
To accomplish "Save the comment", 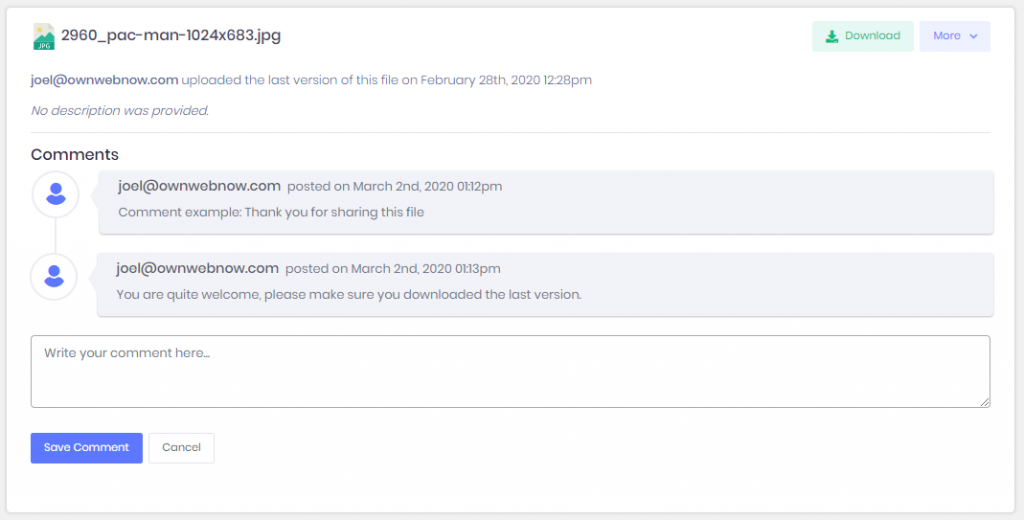I will 86,448.
